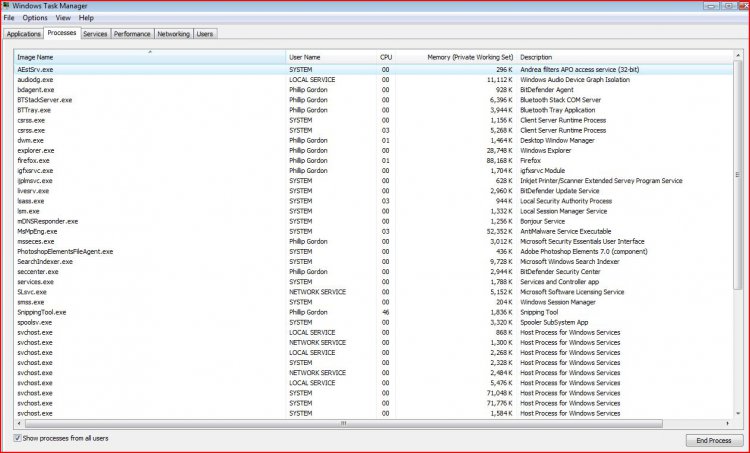Click the Windows Audio Device Graph Isolation description

(x=575, y=79)
